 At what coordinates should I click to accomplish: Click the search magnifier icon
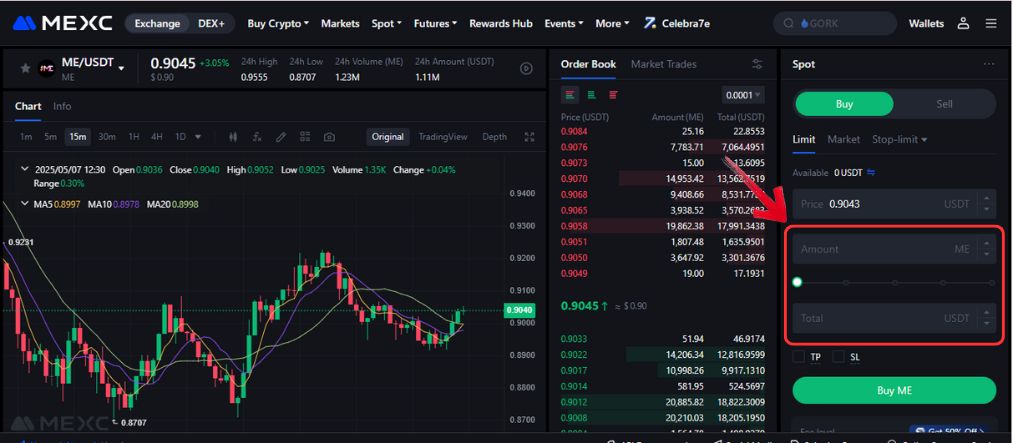click(788, 23)
